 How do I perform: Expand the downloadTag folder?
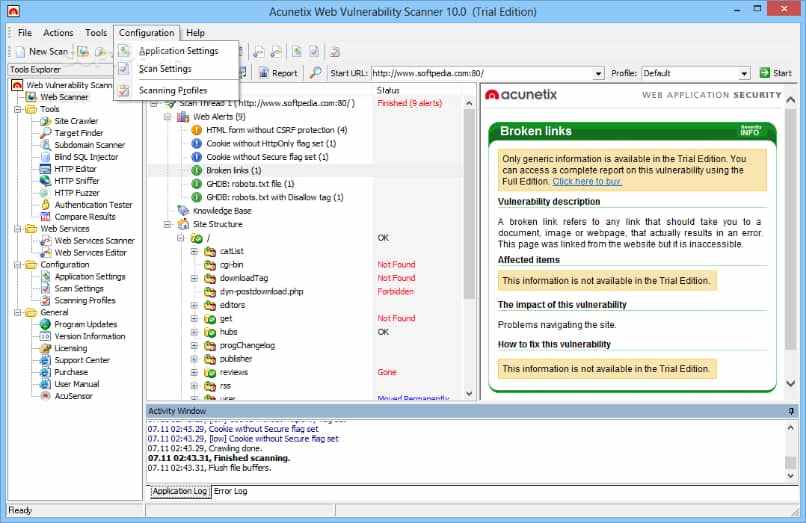point(194,278)
